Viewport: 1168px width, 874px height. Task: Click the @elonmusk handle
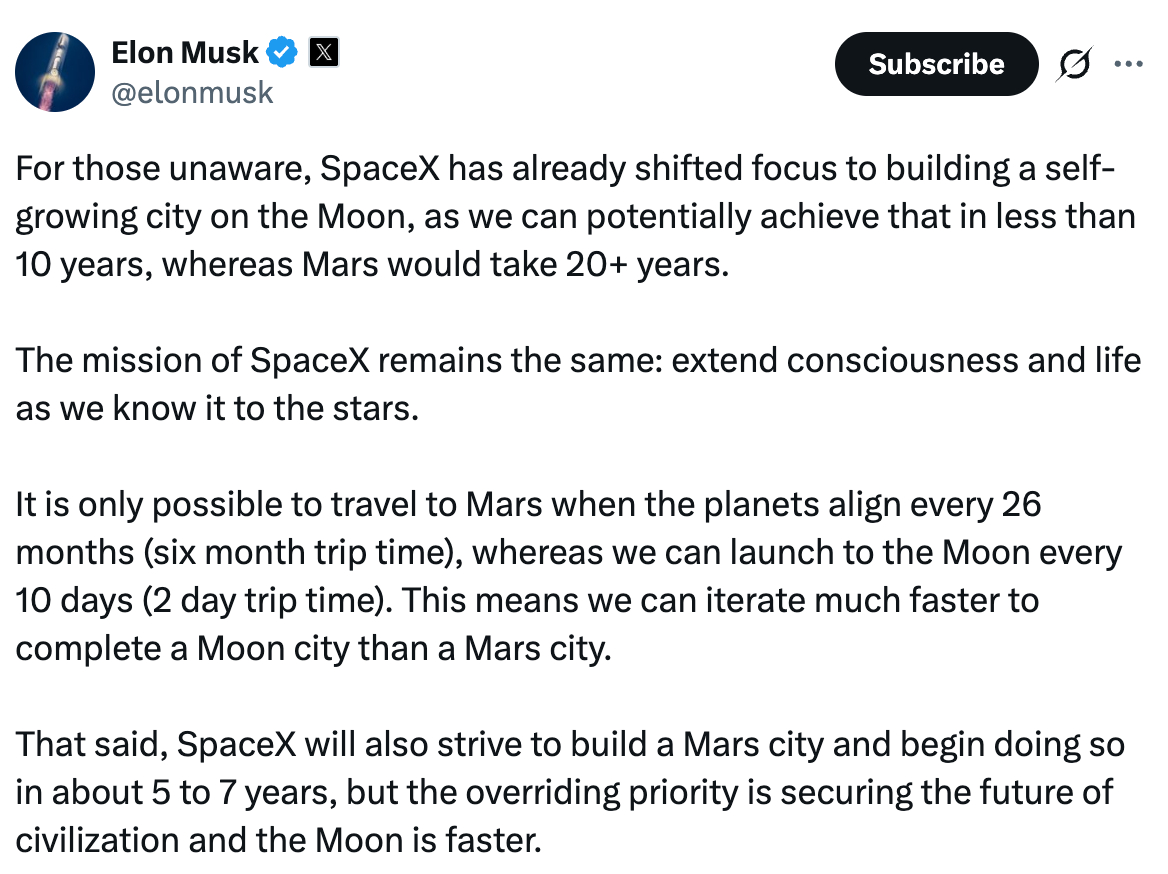point(192,93)
